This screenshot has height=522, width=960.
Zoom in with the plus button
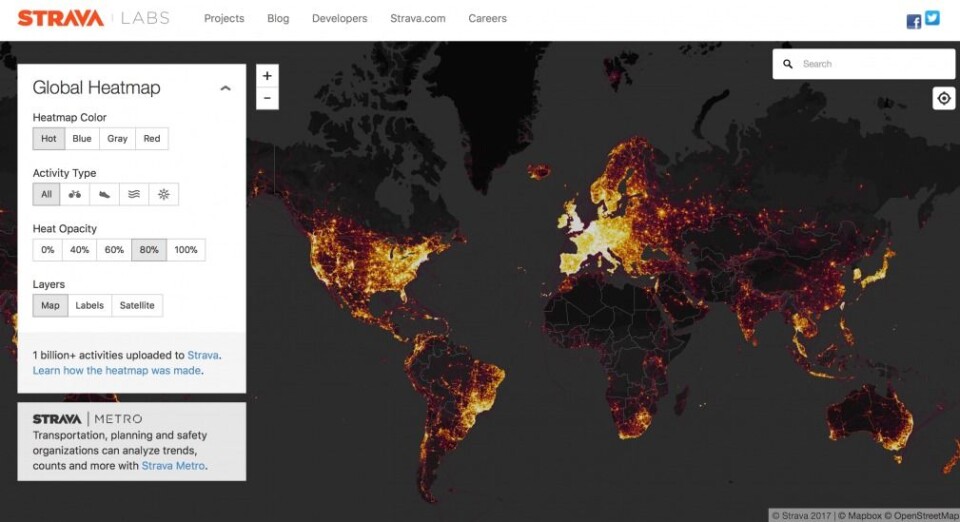coord(267,76)
